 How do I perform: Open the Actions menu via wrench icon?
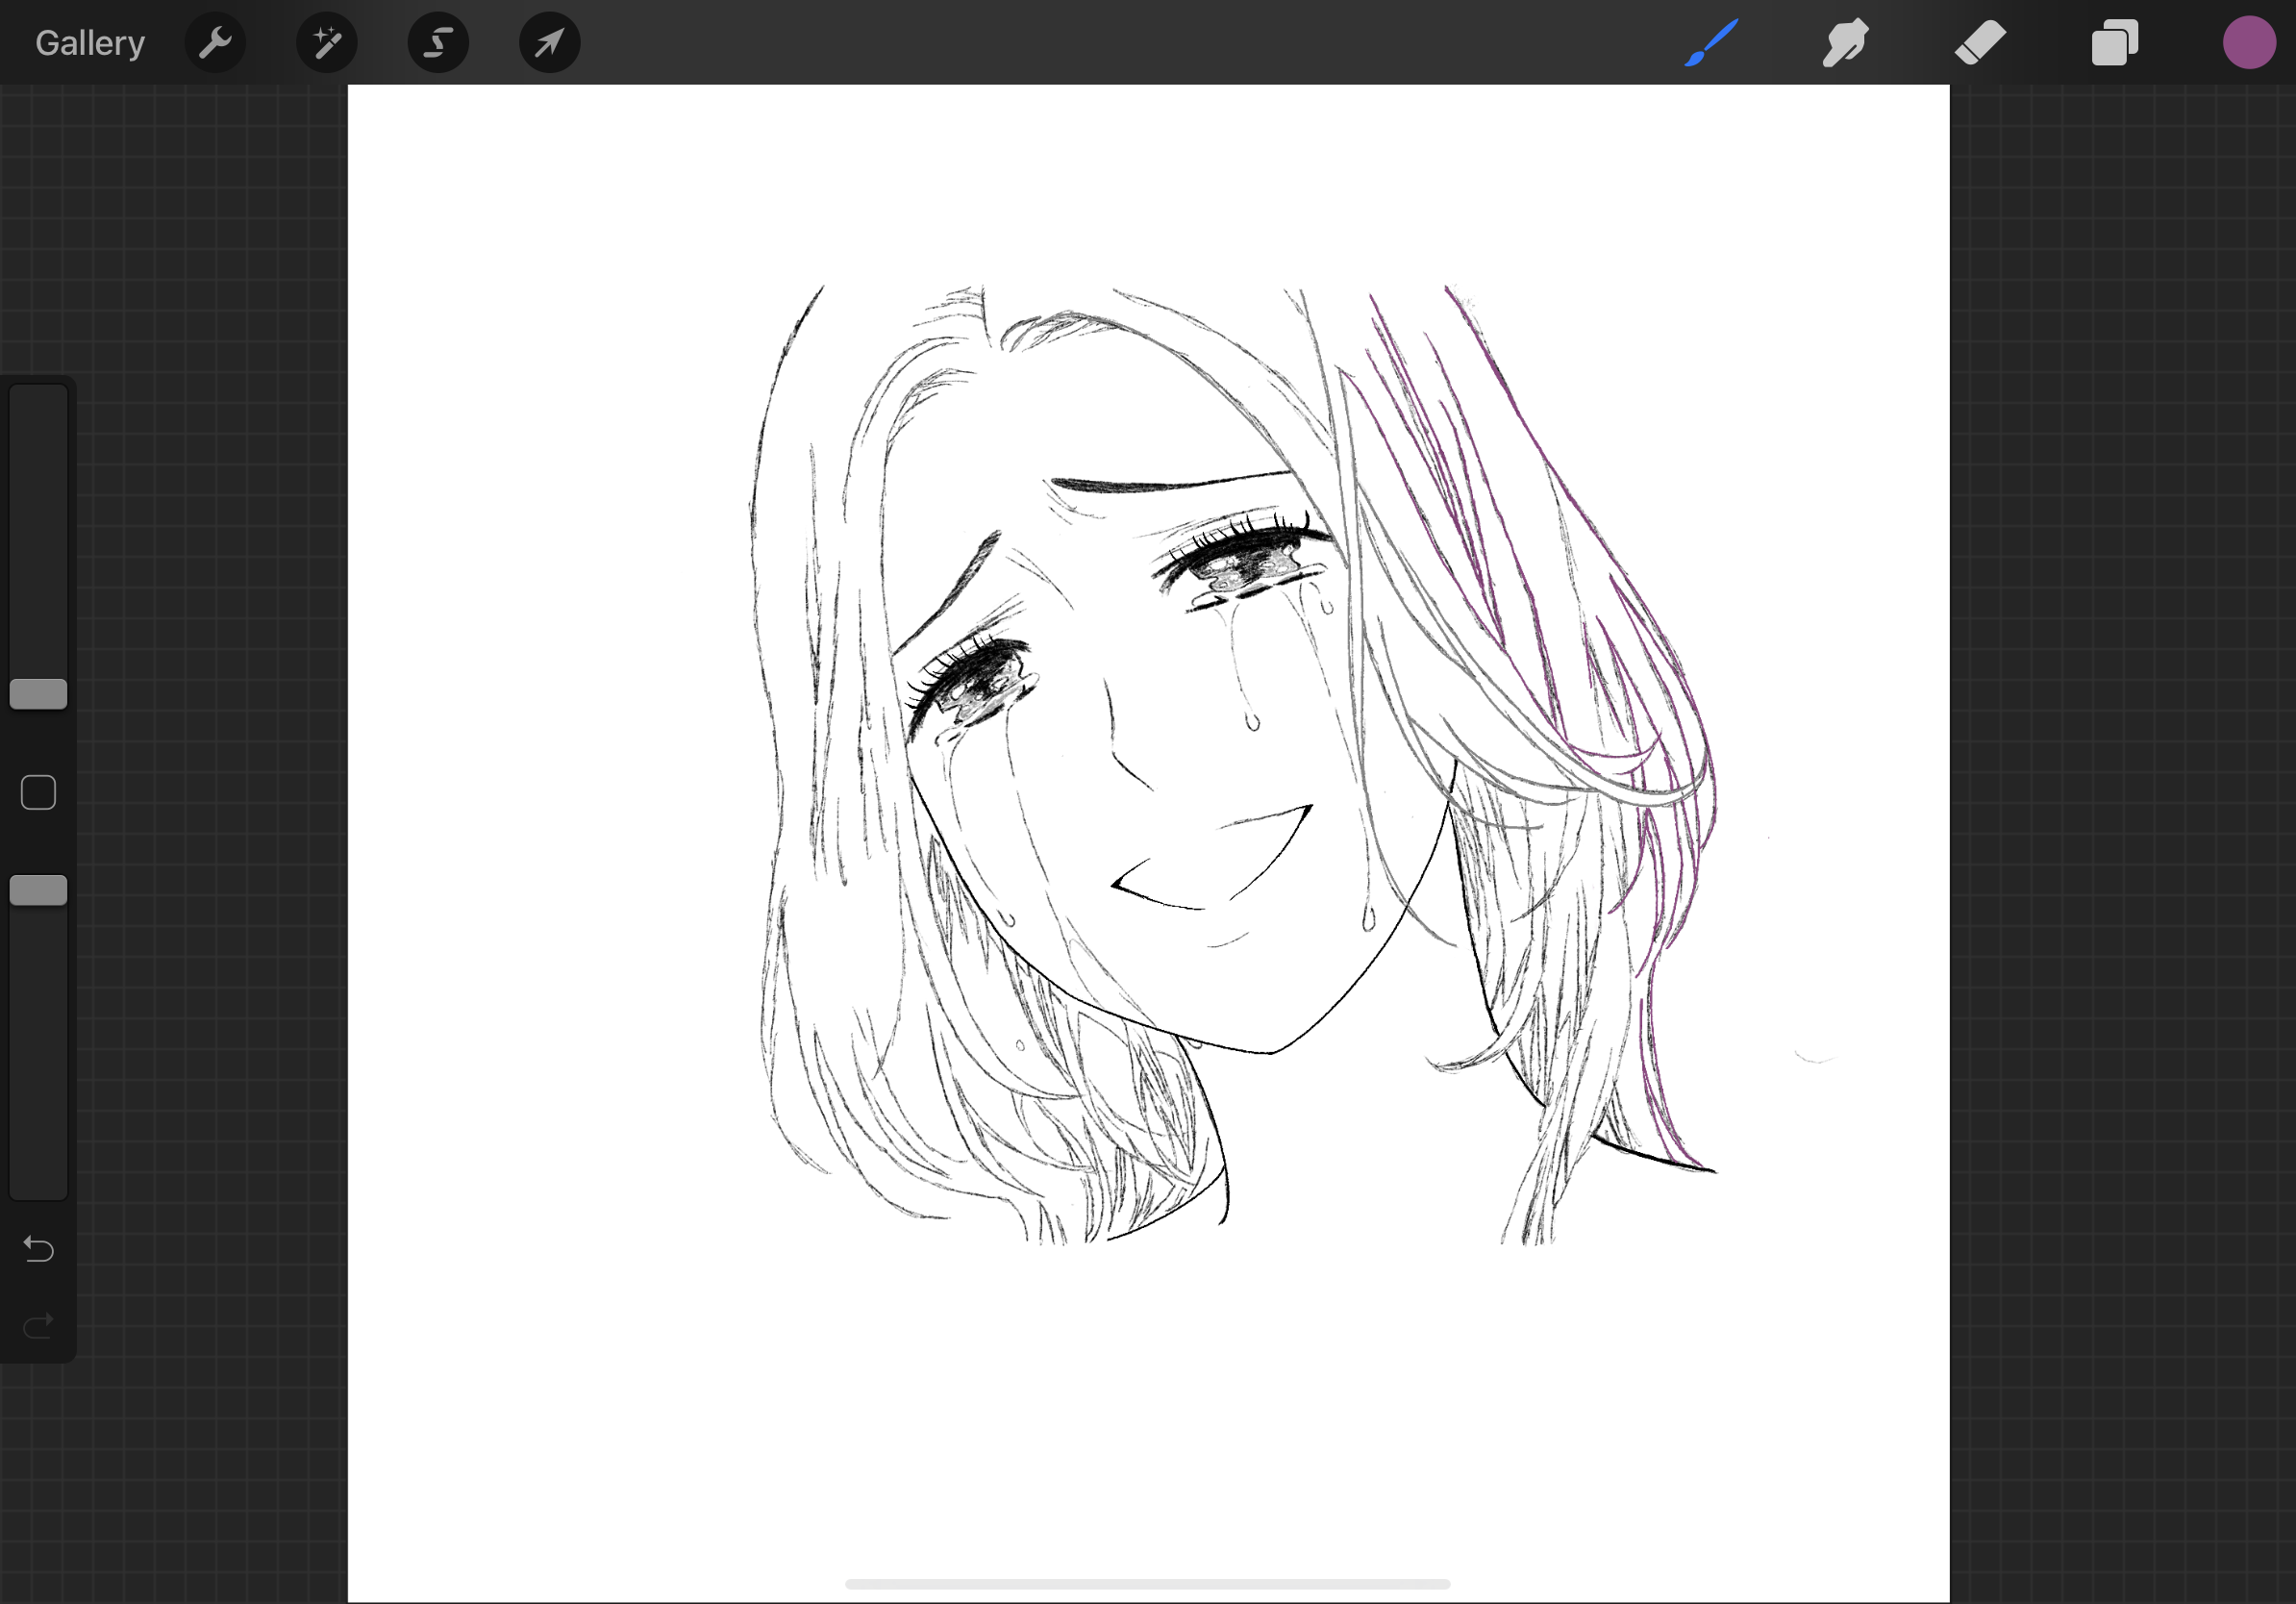coord(215,42)
